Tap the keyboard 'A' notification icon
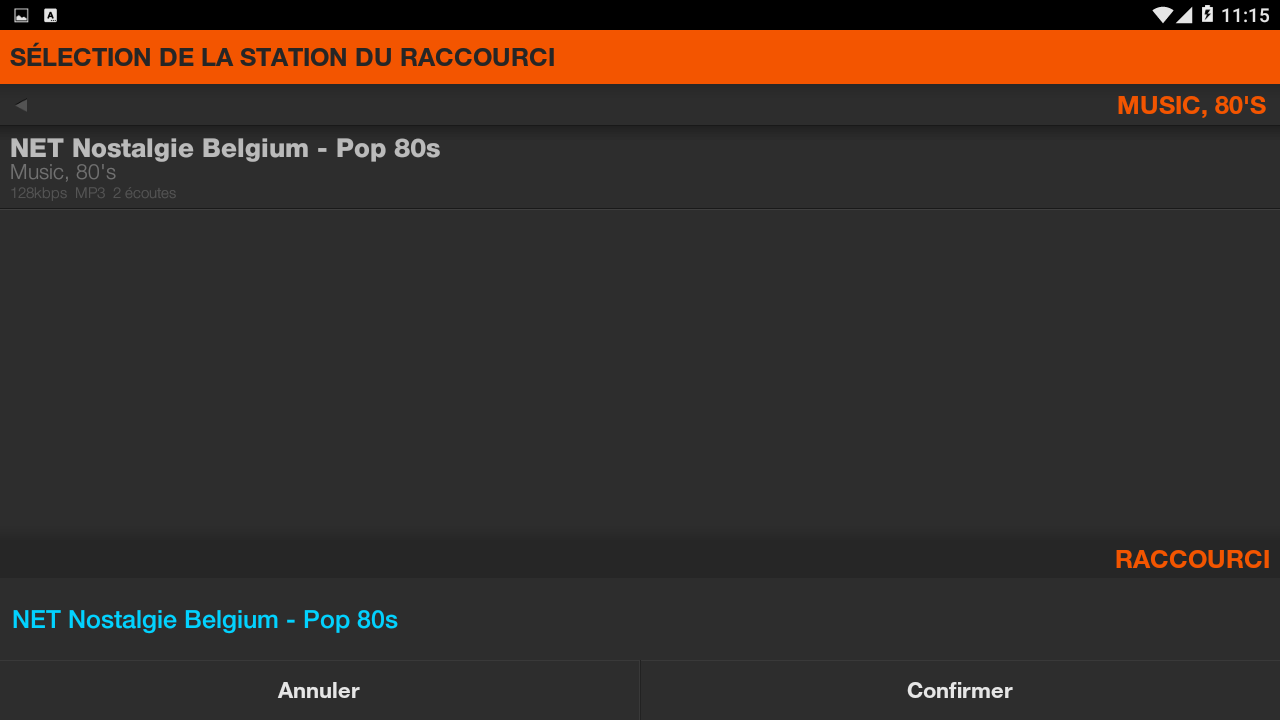 click(51, 15)
